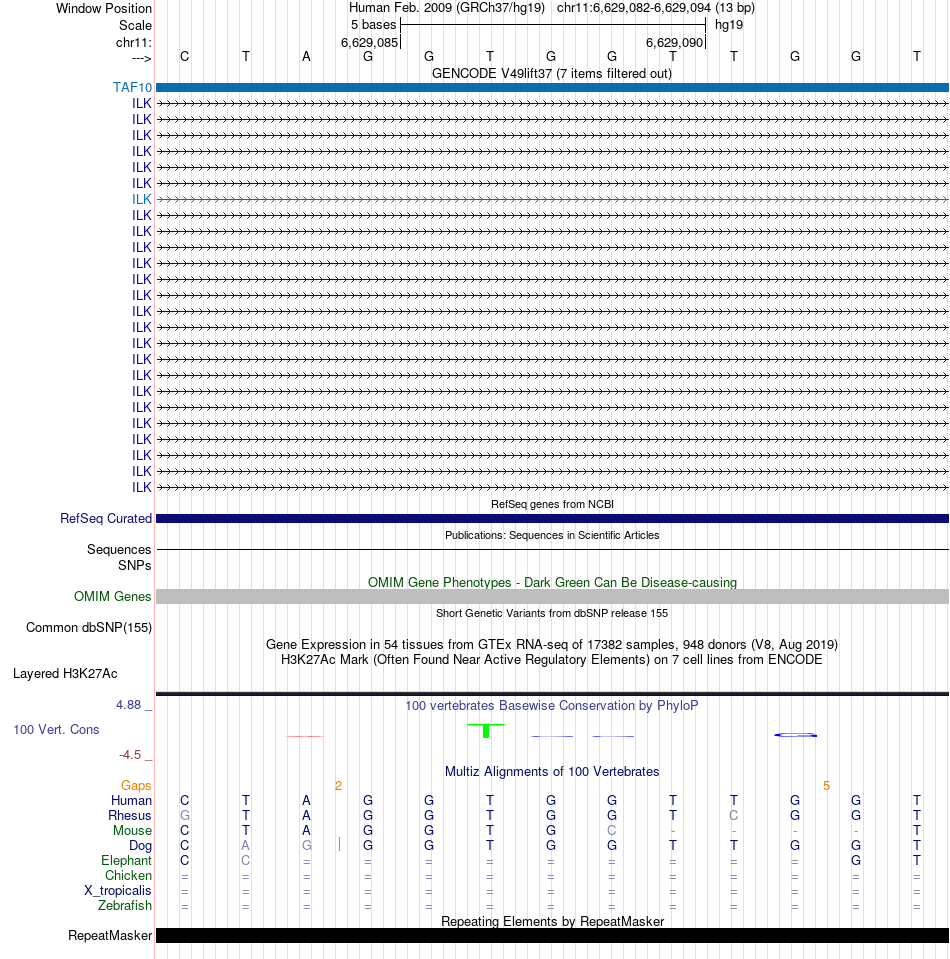Click the Human alignment row label

click(132, 801)
